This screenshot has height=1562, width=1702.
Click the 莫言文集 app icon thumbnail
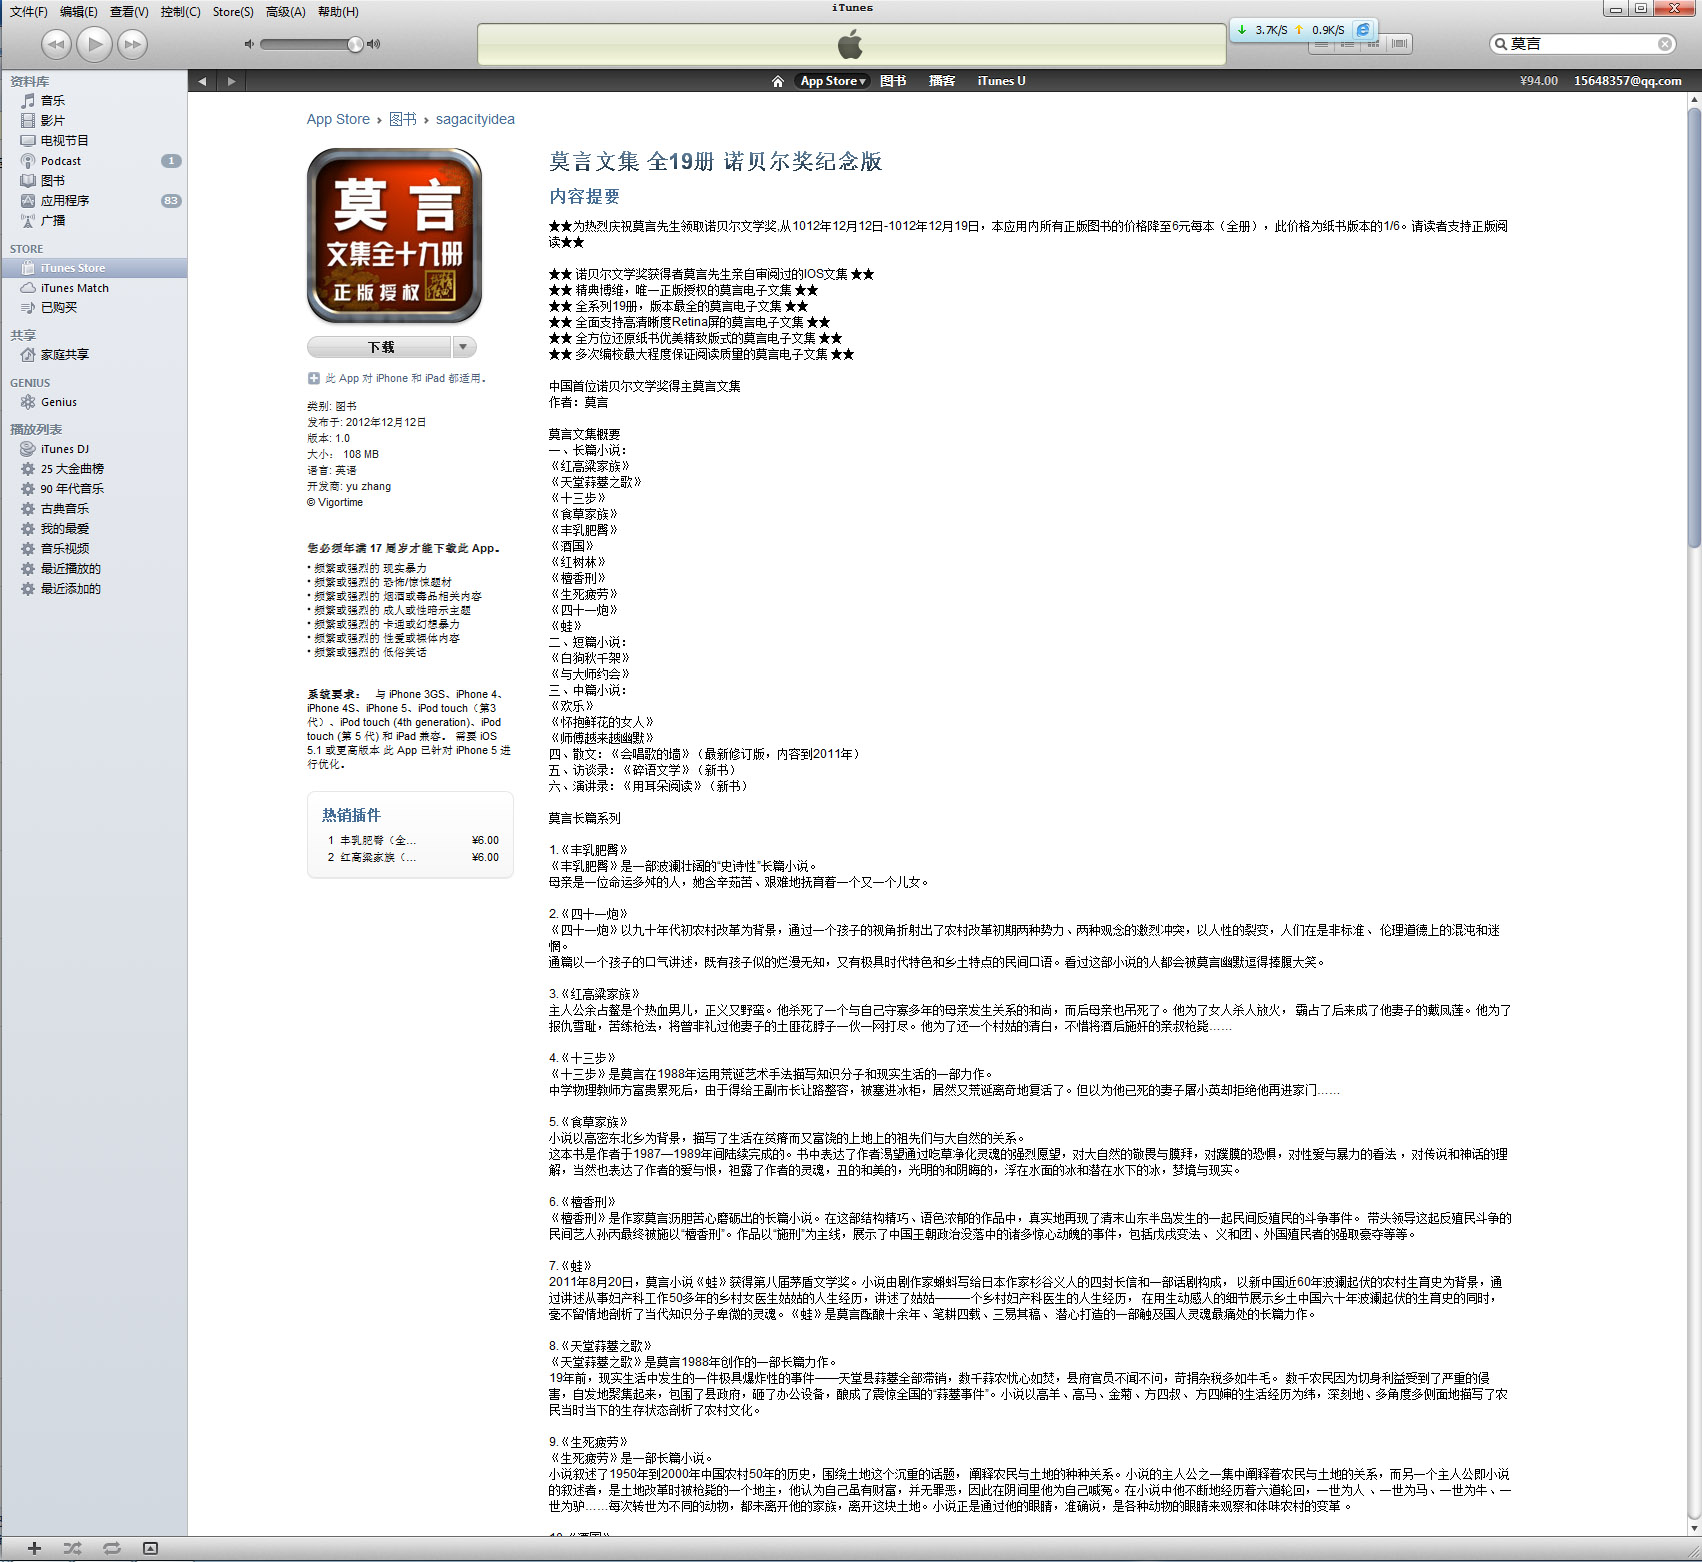(x=394, y=236)
